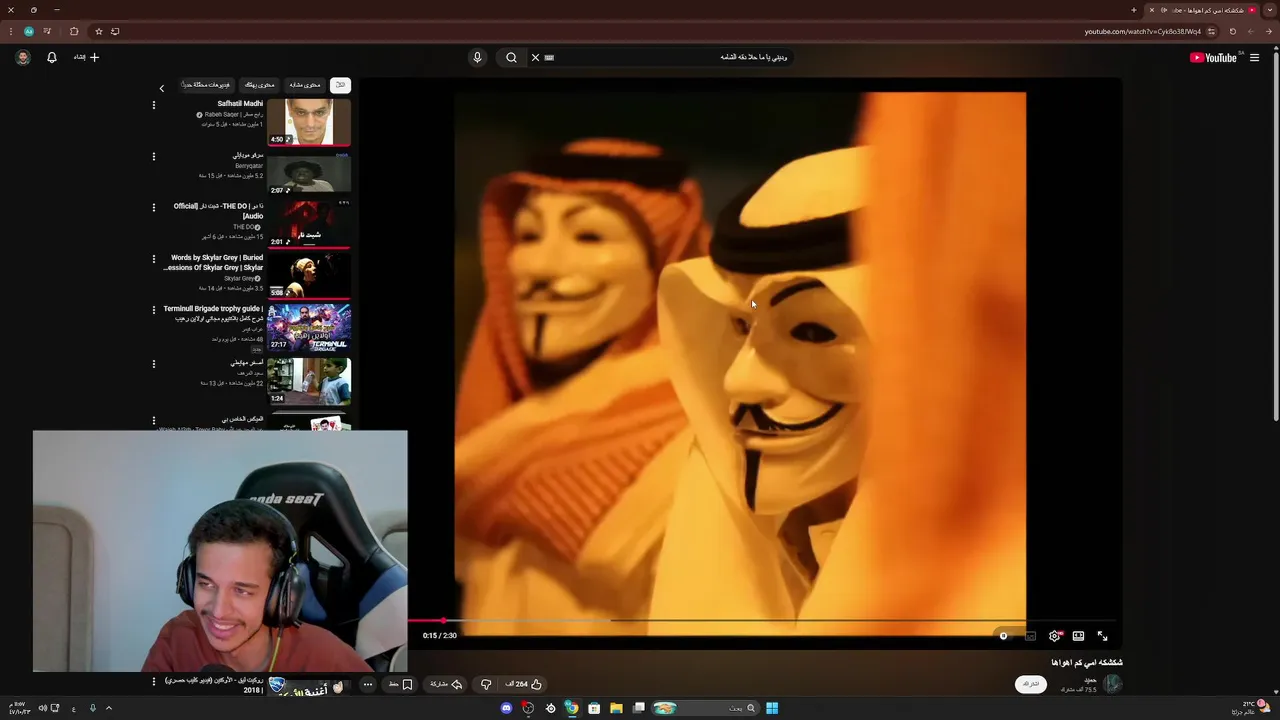Start voice search with microphone icon
Screen dimensions: 1280x720
(477, 57)
